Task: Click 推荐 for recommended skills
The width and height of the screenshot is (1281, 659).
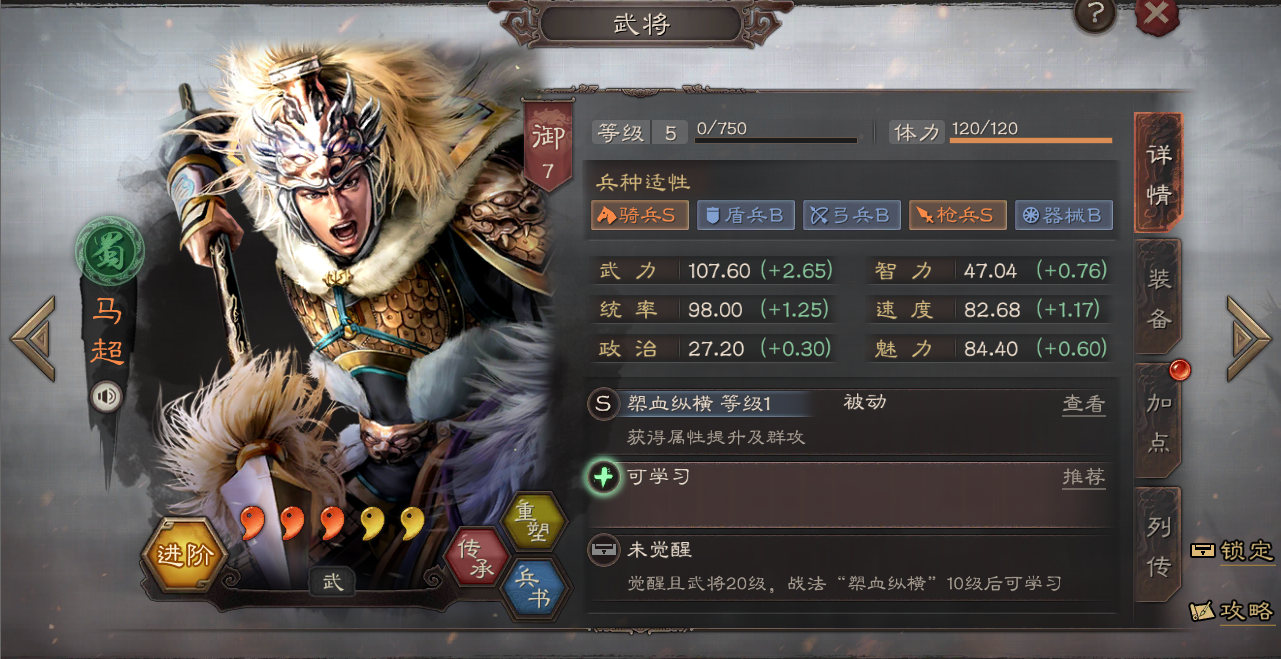Action: click(x=1084, y=477)
